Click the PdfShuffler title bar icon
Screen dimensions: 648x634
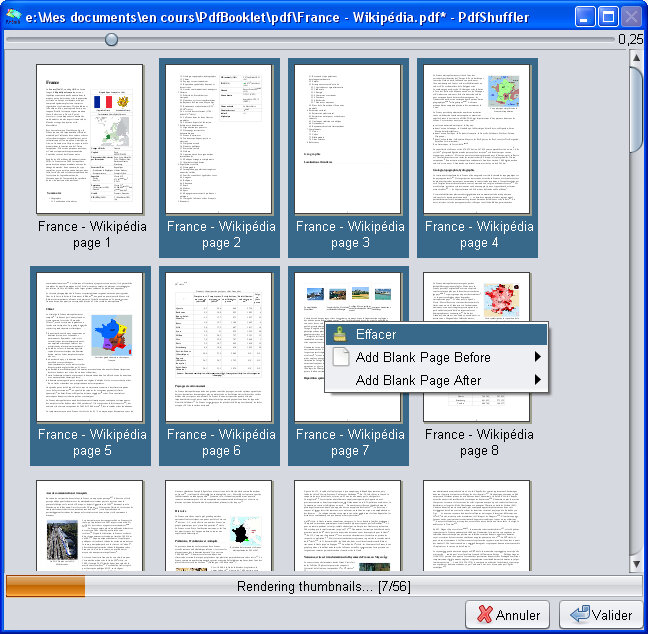click(13, 17)
